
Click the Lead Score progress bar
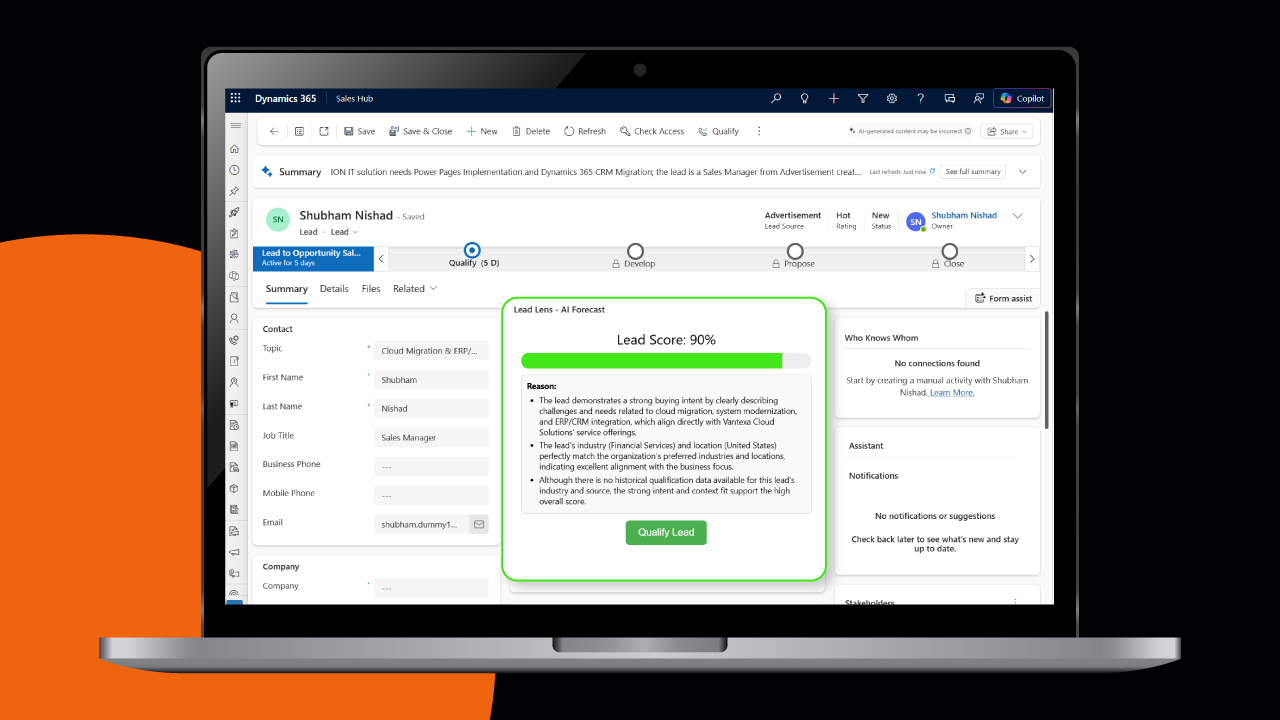pyautogui.click(x=666, y=361)
